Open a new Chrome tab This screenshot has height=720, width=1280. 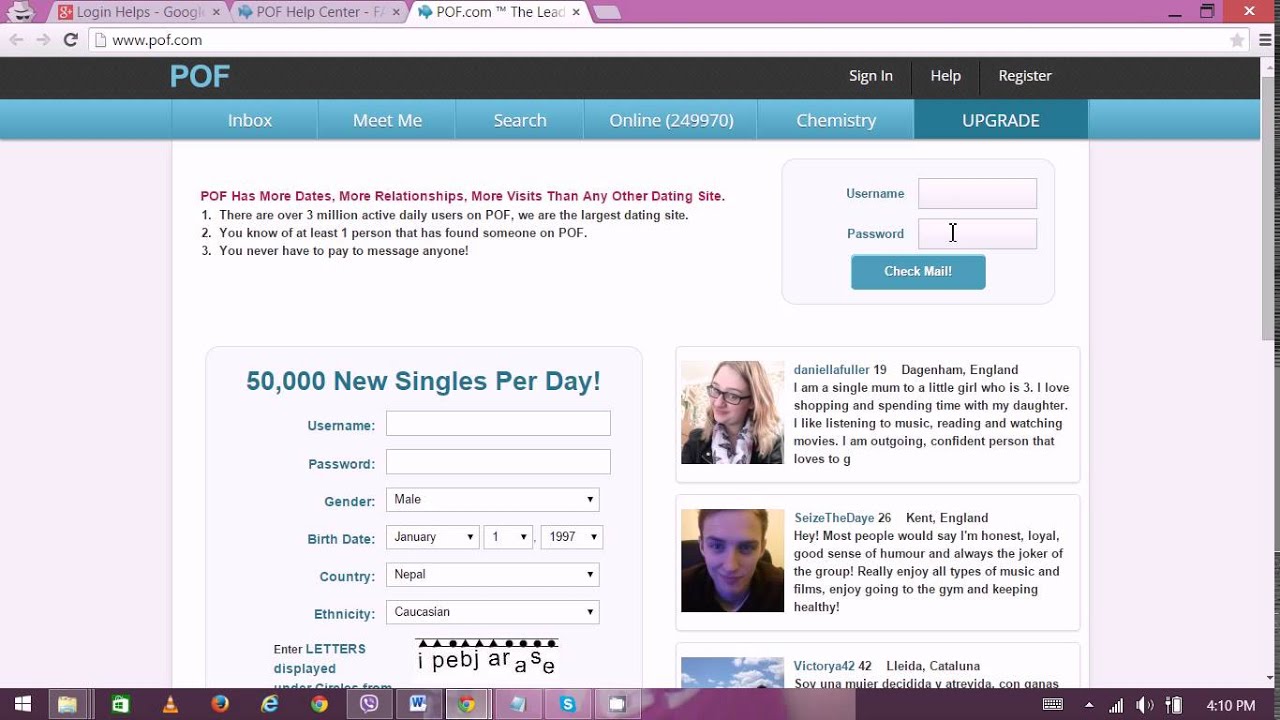coord(606,13)
